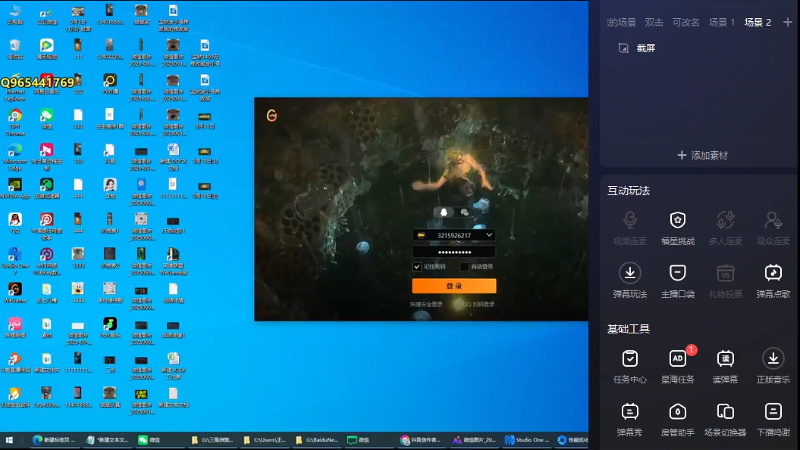Screen dimensions: 800x450
Task: Open the 观众连麦 icon
Action: [773, 220]
